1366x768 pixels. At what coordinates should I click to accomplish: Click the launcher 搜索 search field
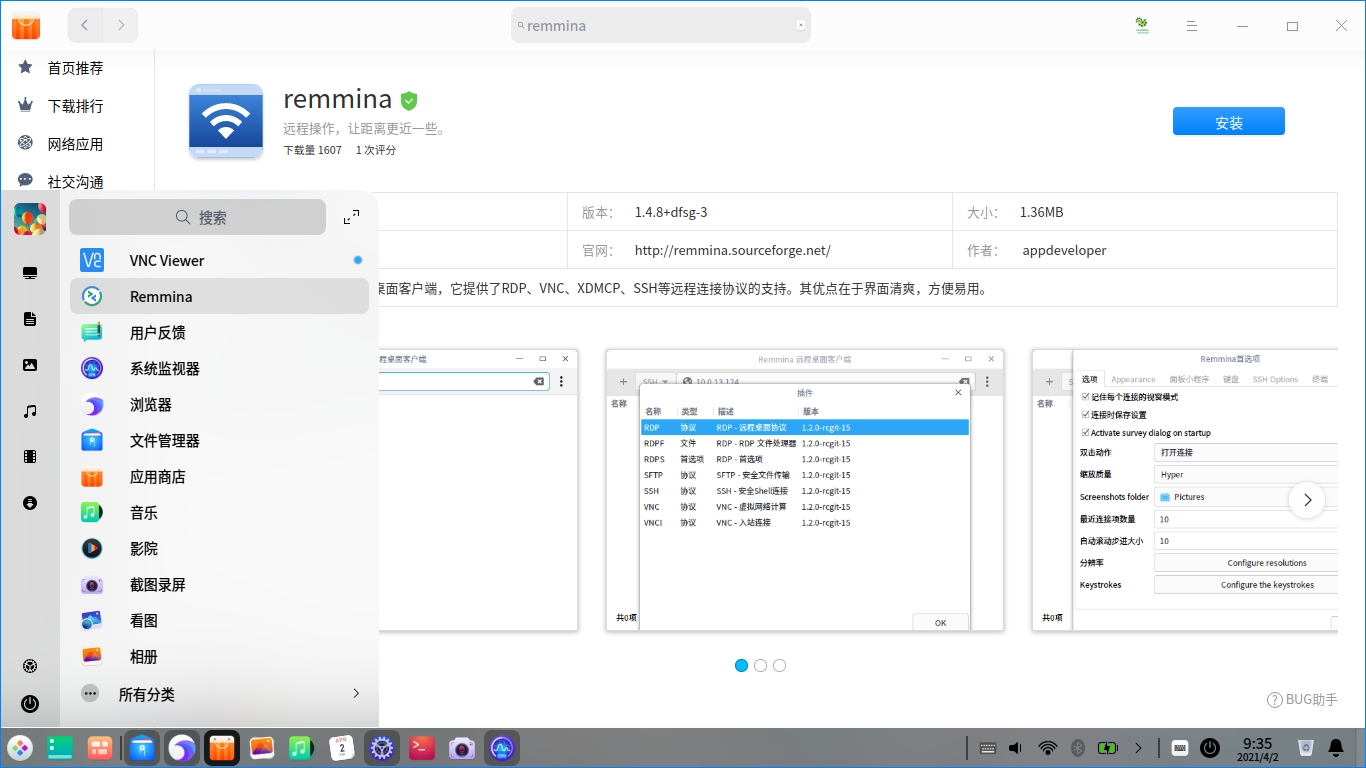click(197, 217)
